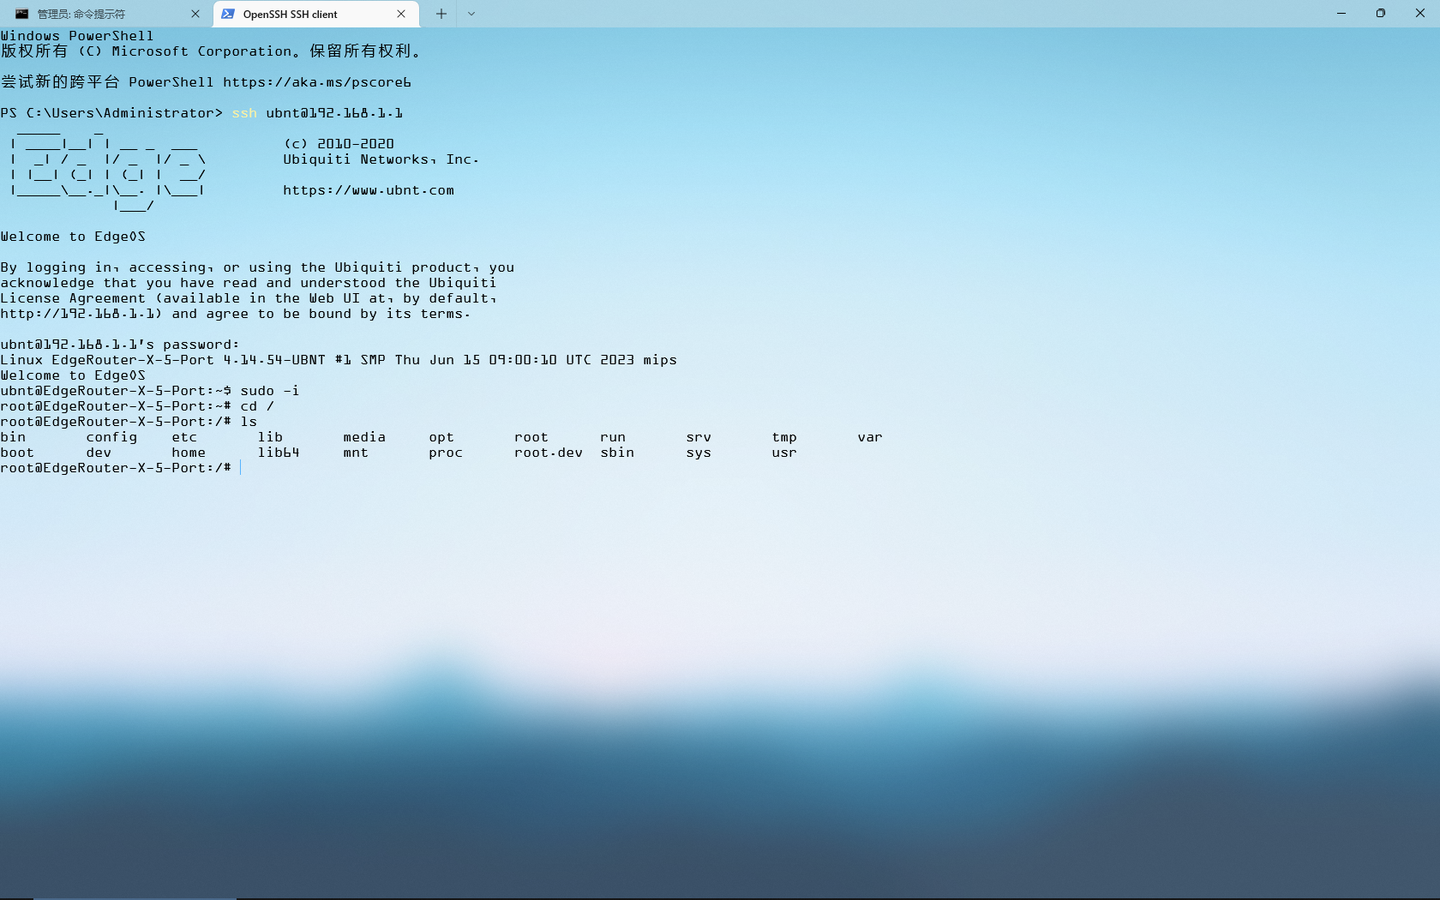Open the new tab profile dropdown chevron

(x=470, y=13)
